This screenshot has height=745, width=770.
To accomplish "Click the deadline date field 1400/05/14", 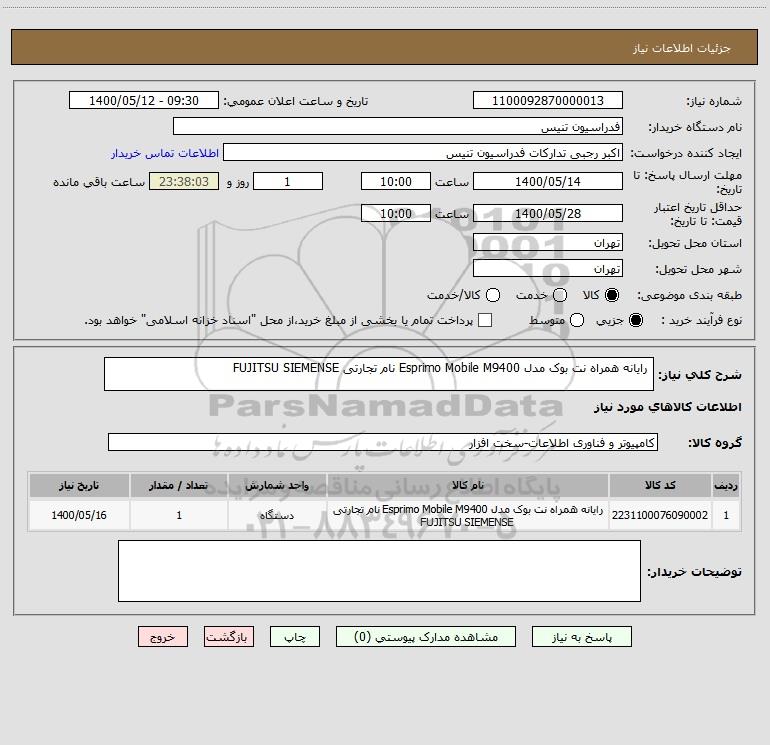I will pos(548,181).
